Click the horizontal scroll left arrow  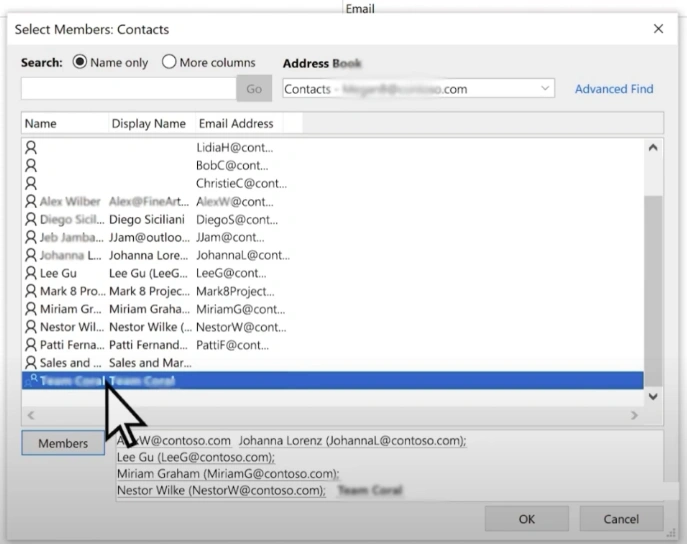(31, 415)
